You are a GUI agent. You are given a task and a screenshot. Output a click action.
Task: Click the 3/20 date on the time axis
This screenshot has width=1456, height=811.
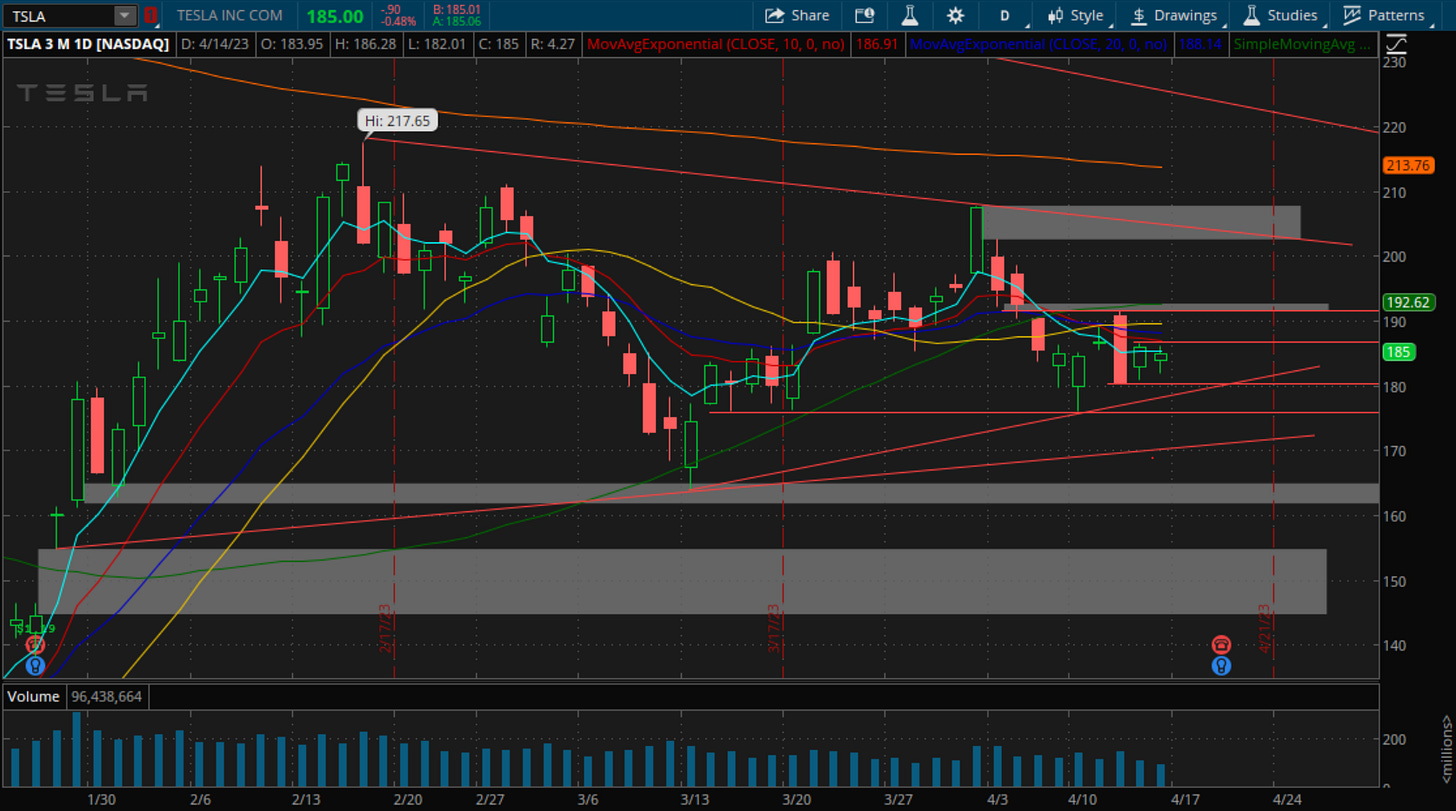point(796,799)
